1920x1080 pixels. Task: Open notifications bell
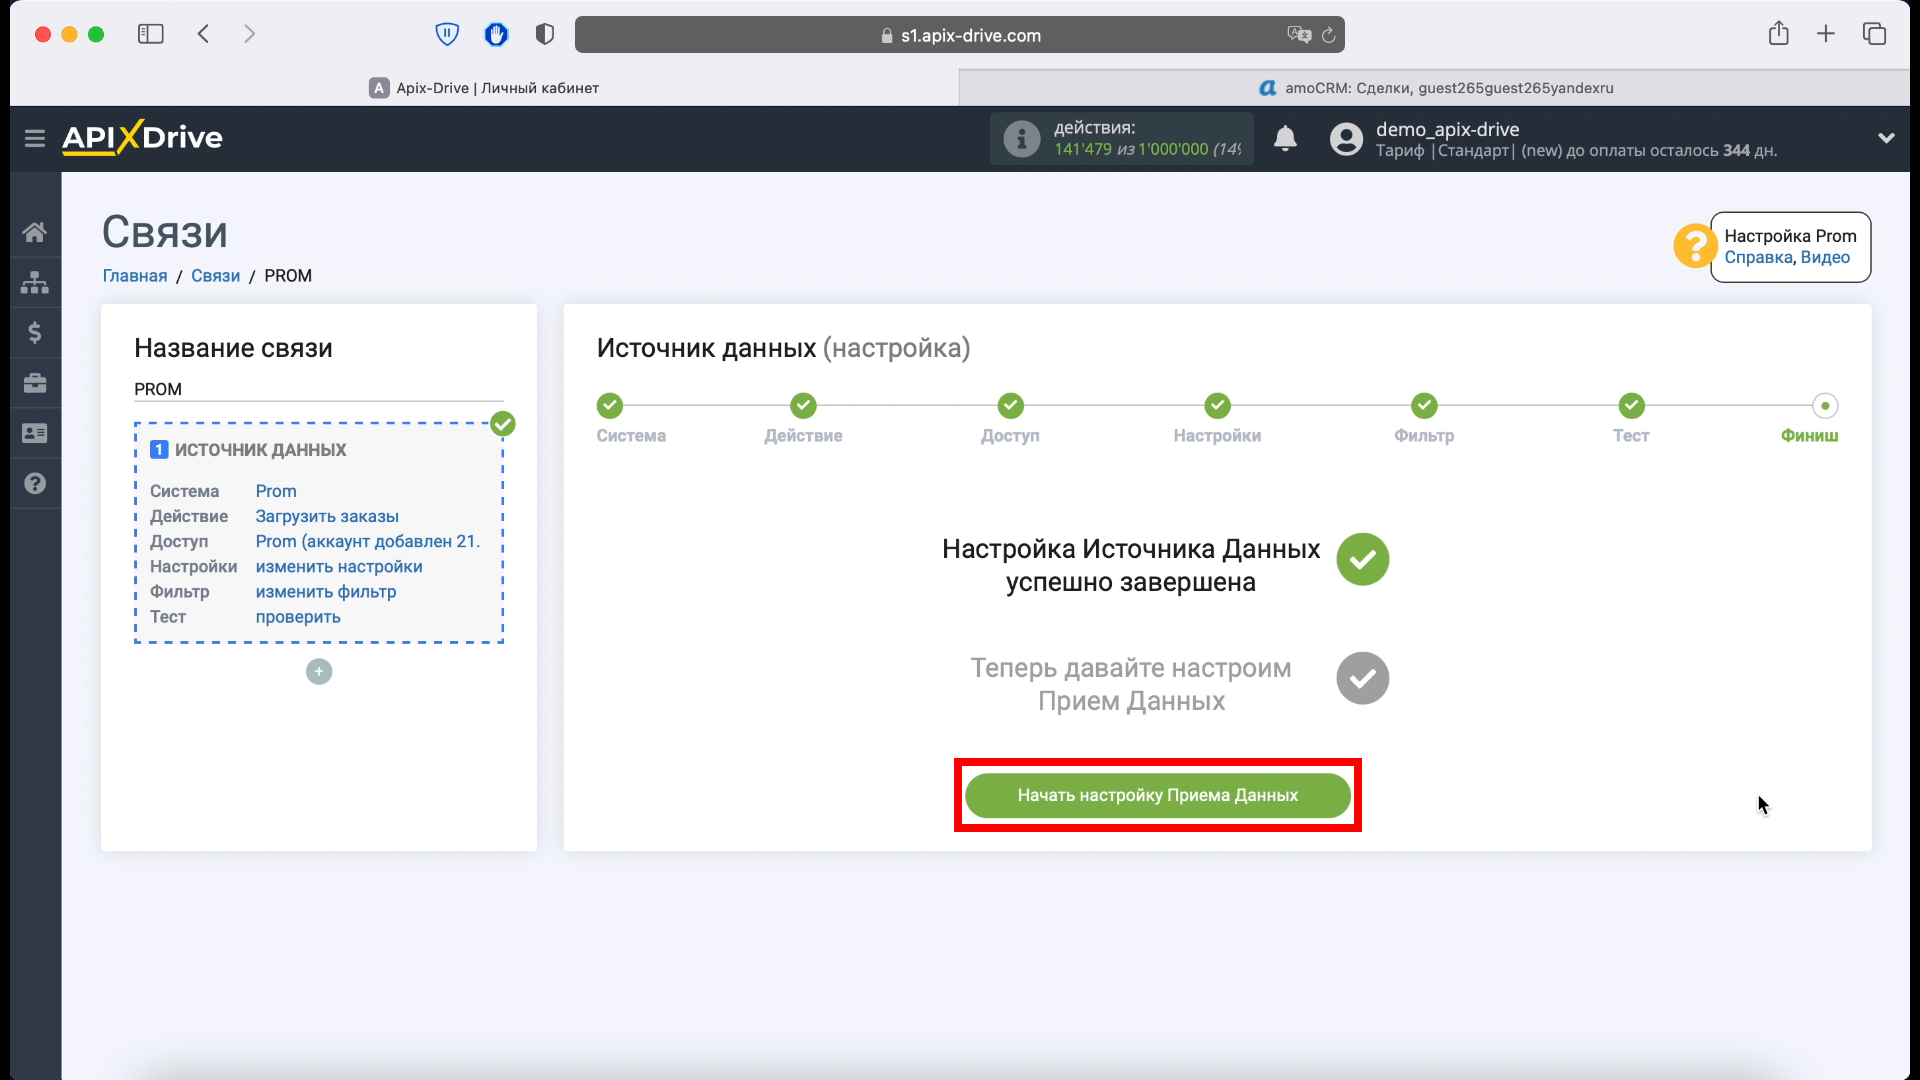[1285, 138]
